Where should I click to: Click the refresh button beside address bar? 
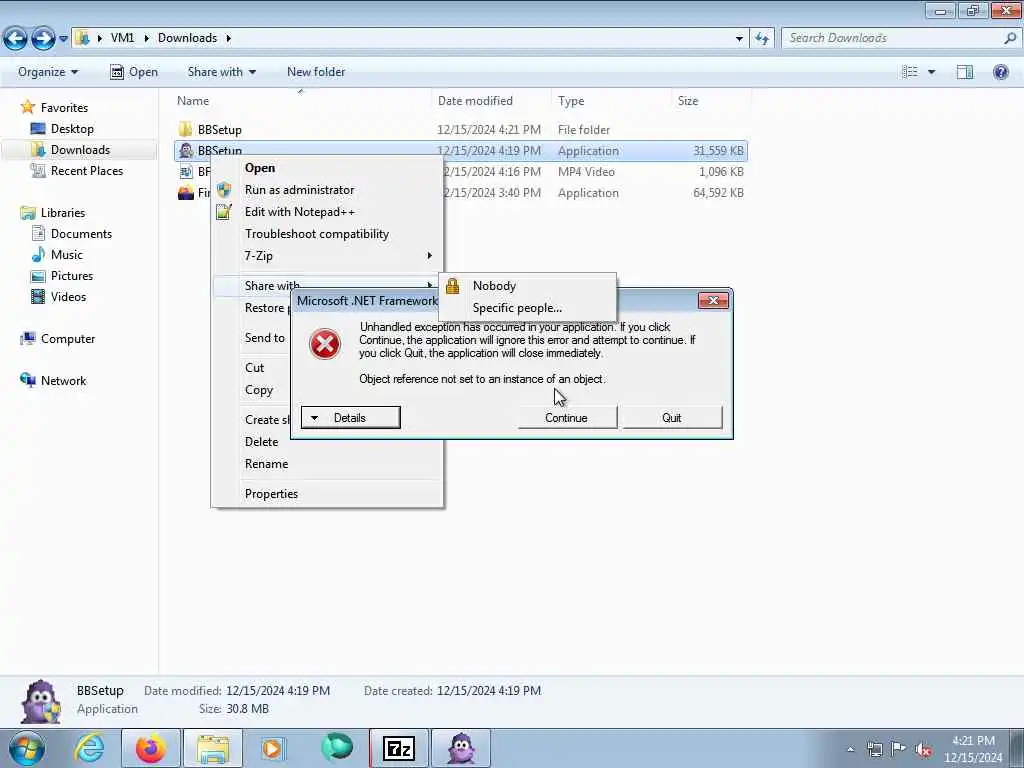(761, 39)
